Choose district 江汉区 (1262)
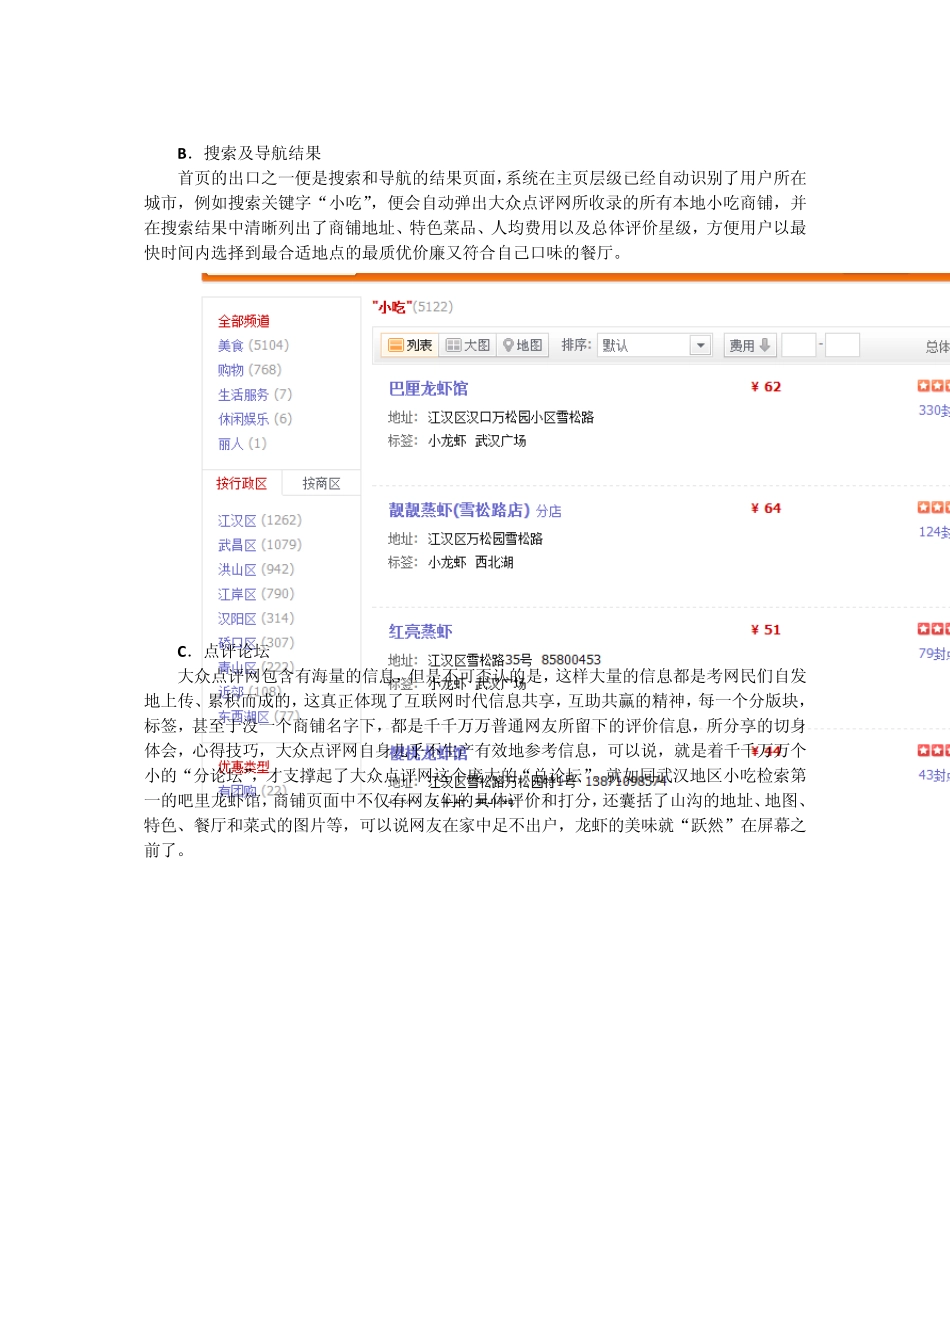The height and width of the screenshot is (1344, 950). [x=259, y=520]
